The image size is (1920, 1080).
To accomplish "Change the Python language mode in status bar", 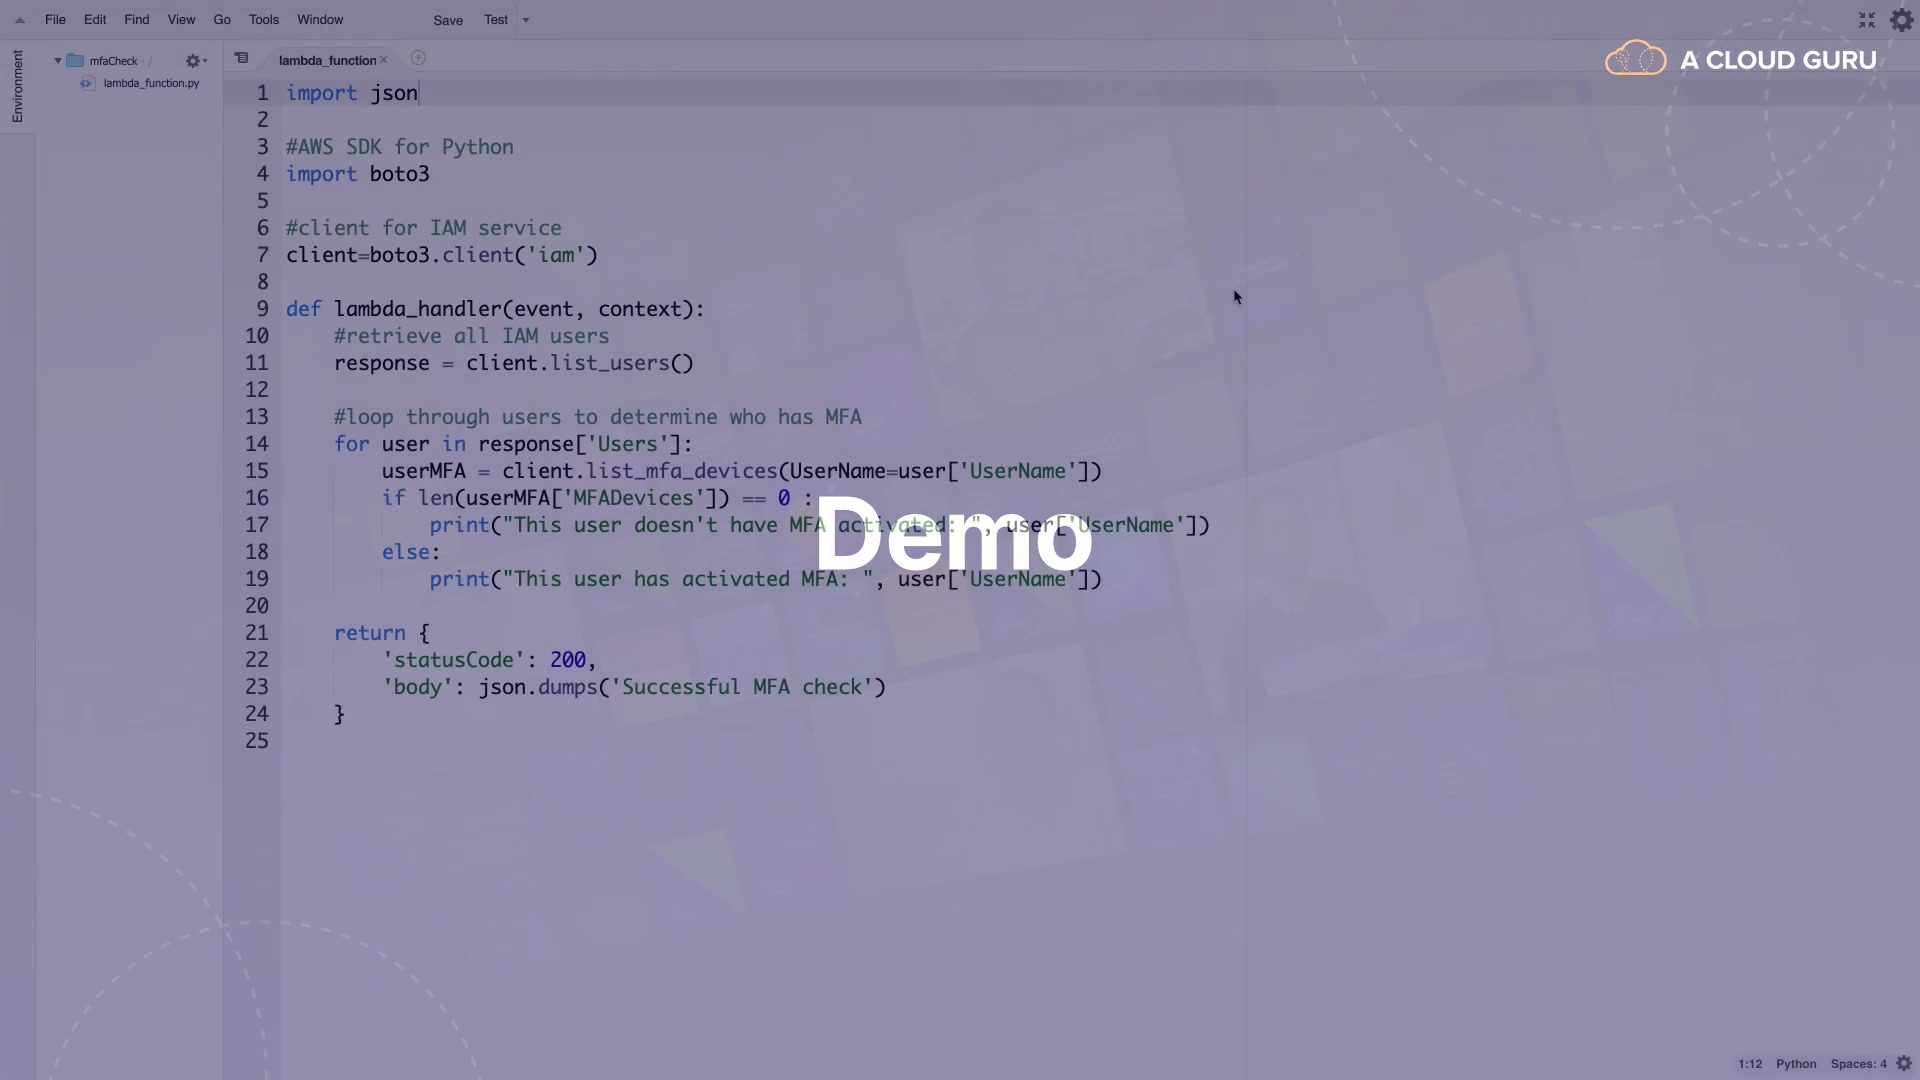I will (1796, 1064).
